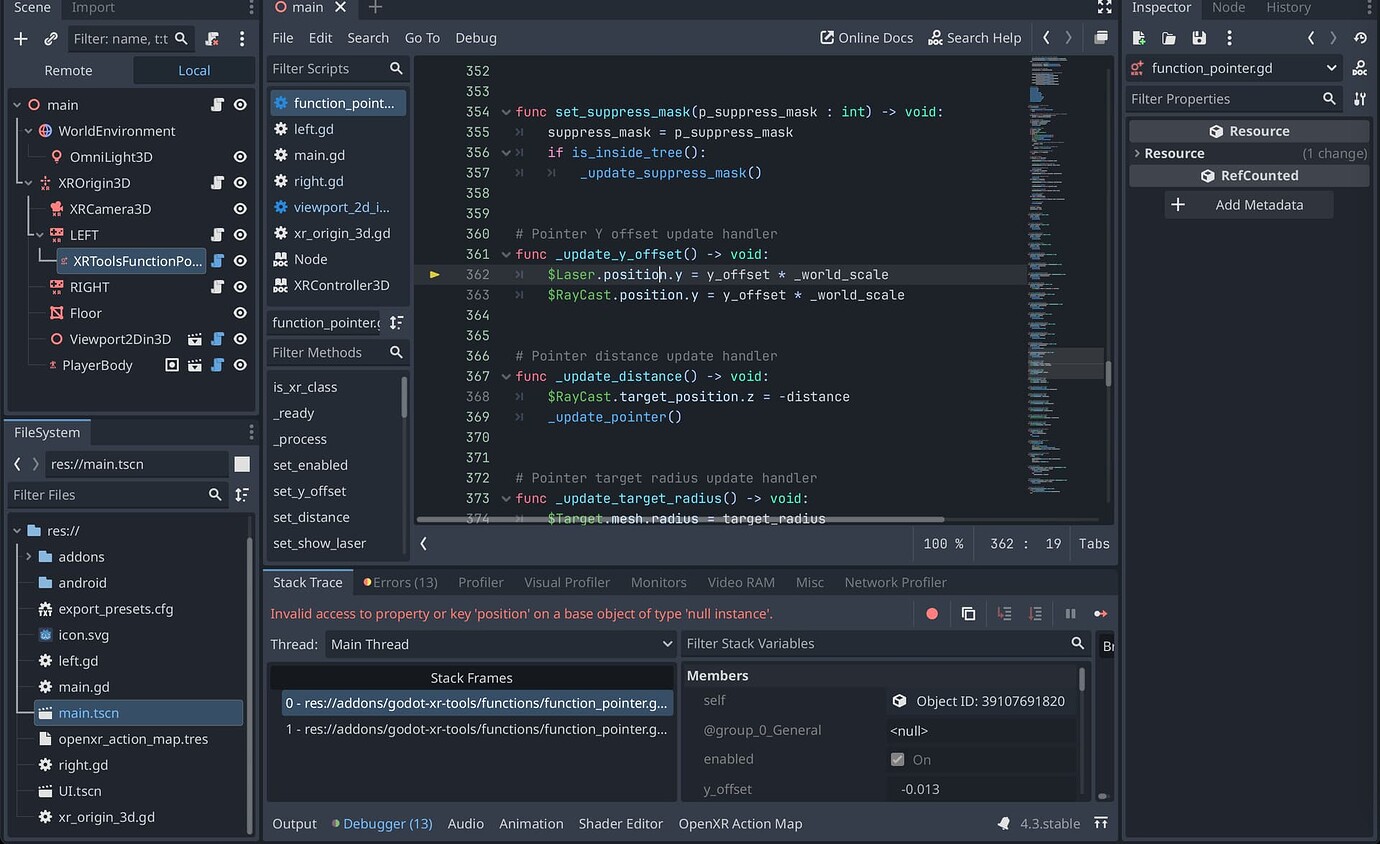Open the Debug menu
The image size is (1380, 844).
pos(475,37)
